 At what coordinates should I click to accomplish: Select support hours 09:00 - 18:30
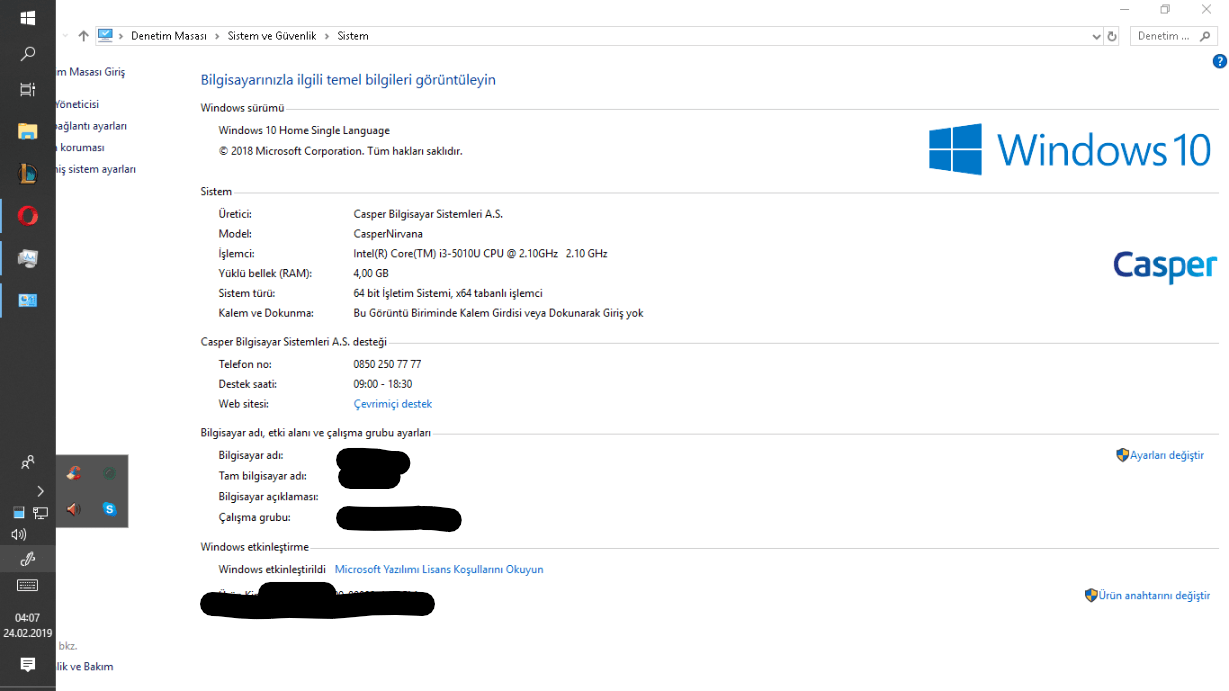[x=383, y=384]
